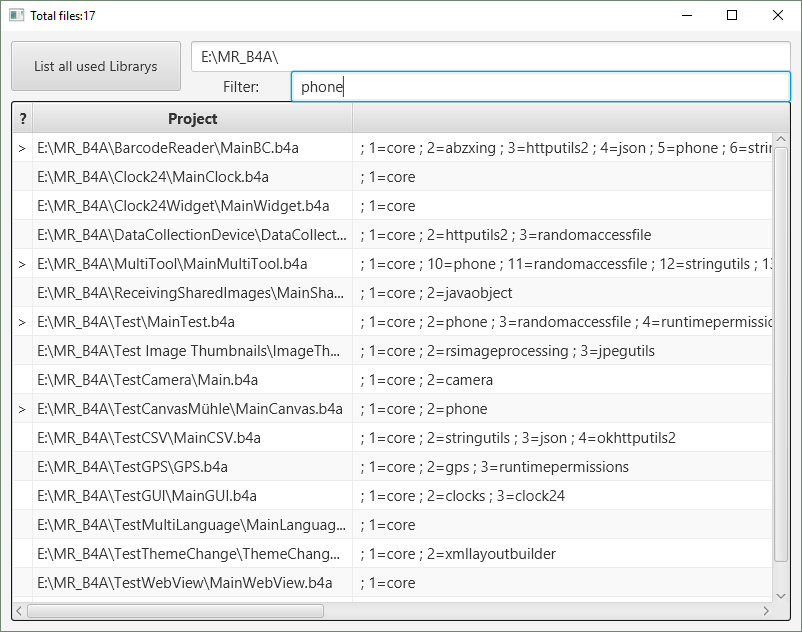Select the TestCamera\Main.b4a project

pos(193,380)
